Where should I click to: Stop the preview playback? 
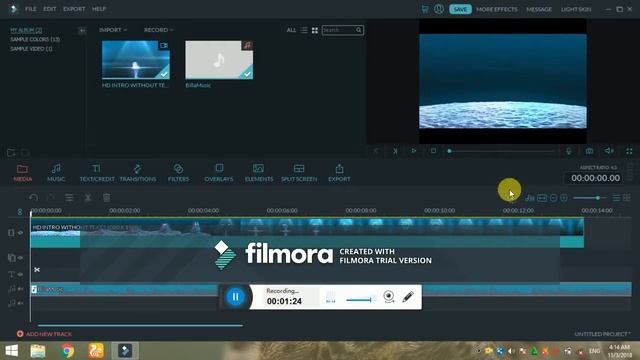(433, 151)
